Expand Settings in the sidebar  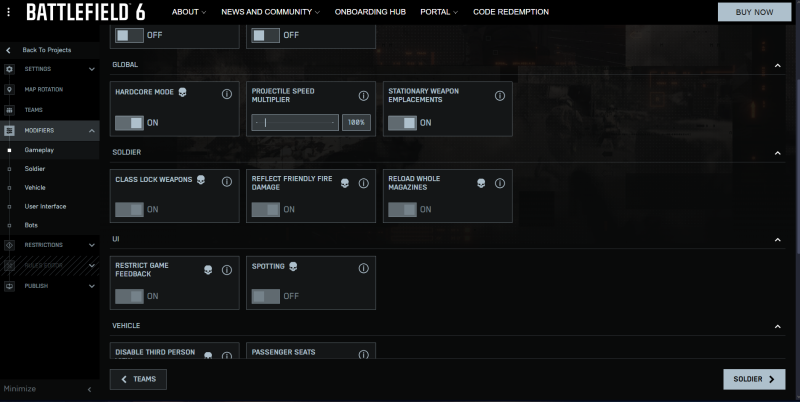tap(92, 69)
